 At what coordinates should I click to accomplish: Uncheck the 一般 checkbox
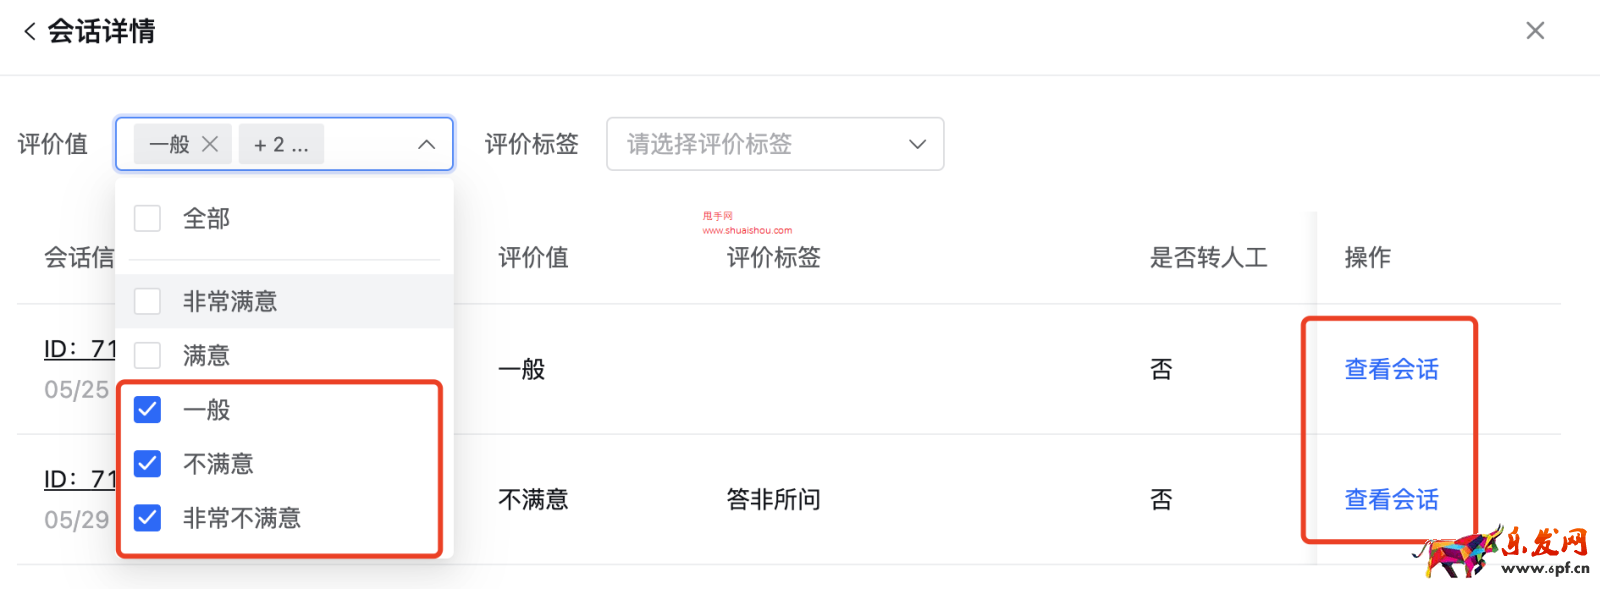coord(147,409)
